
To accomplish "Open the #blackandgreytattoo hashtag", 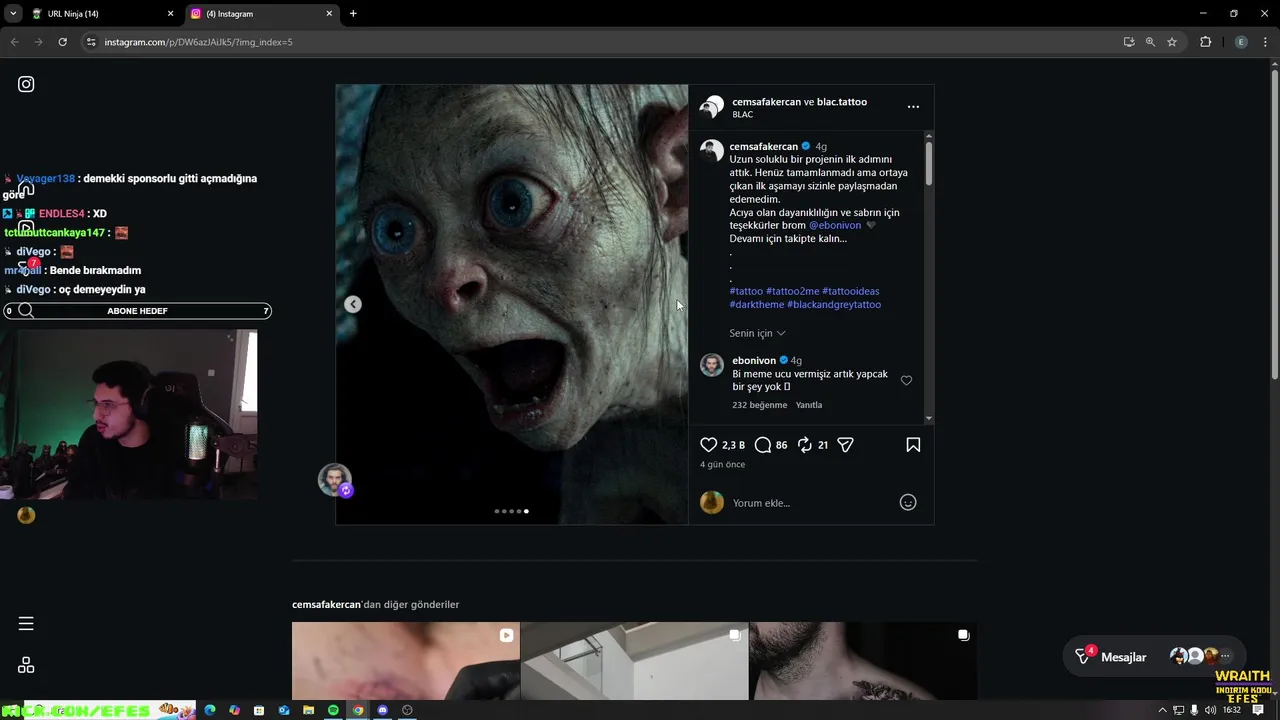I will [834, 304].
